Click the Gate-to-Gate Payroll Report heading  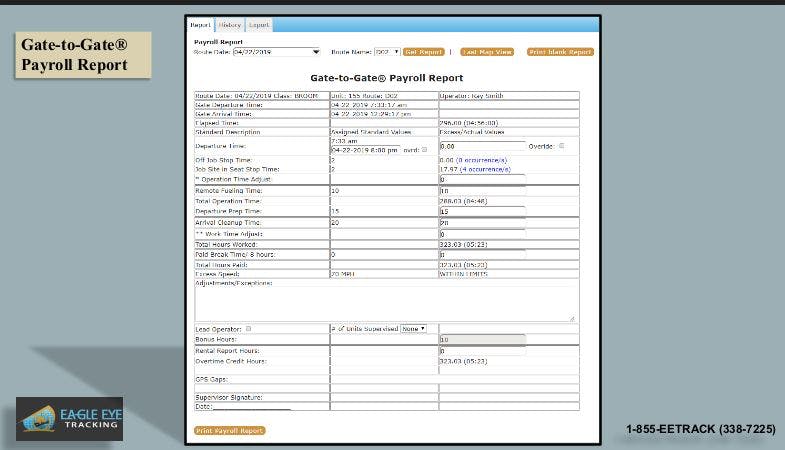tap(386, 78)
